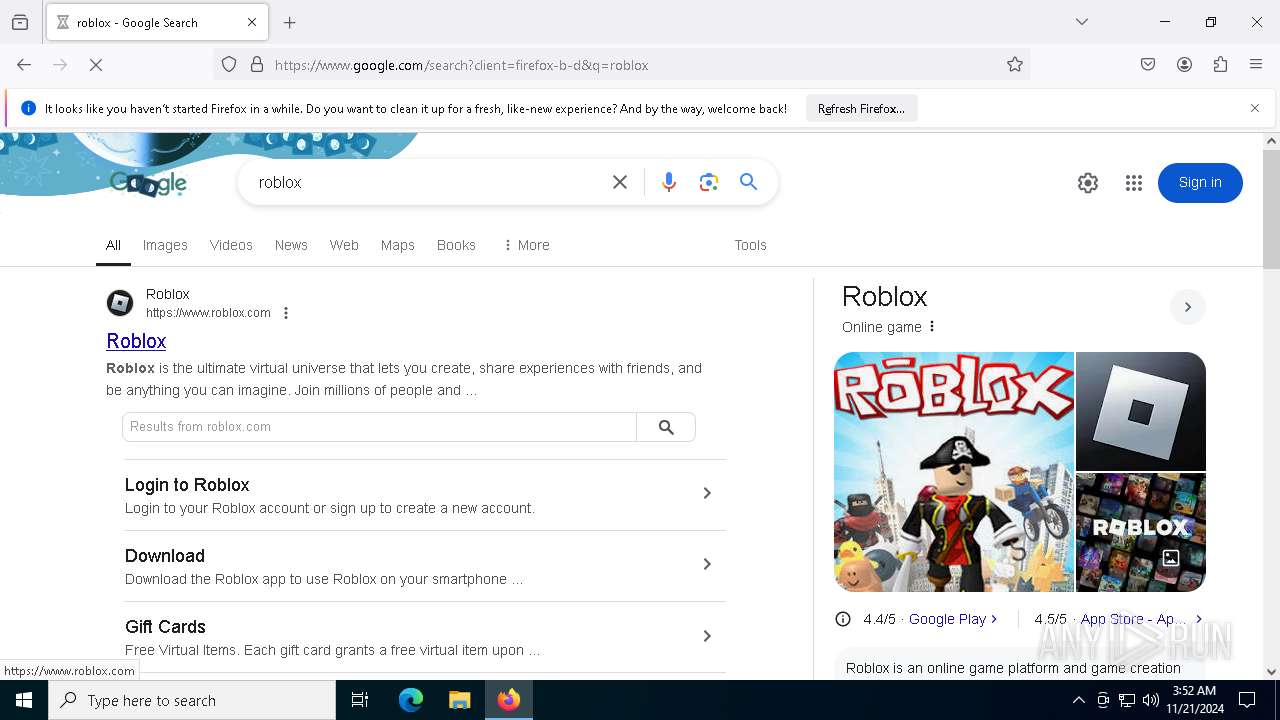Focus Results from roblox.com field

click(379, 427)
